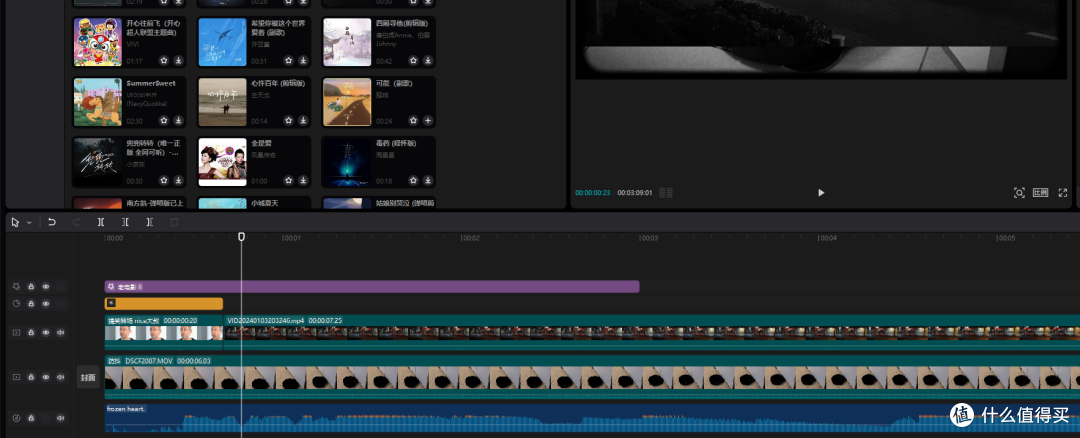Mute the DSCF2007.MOV main track
The height and width of the screenshot is (438, 1080).
point(60,377)
